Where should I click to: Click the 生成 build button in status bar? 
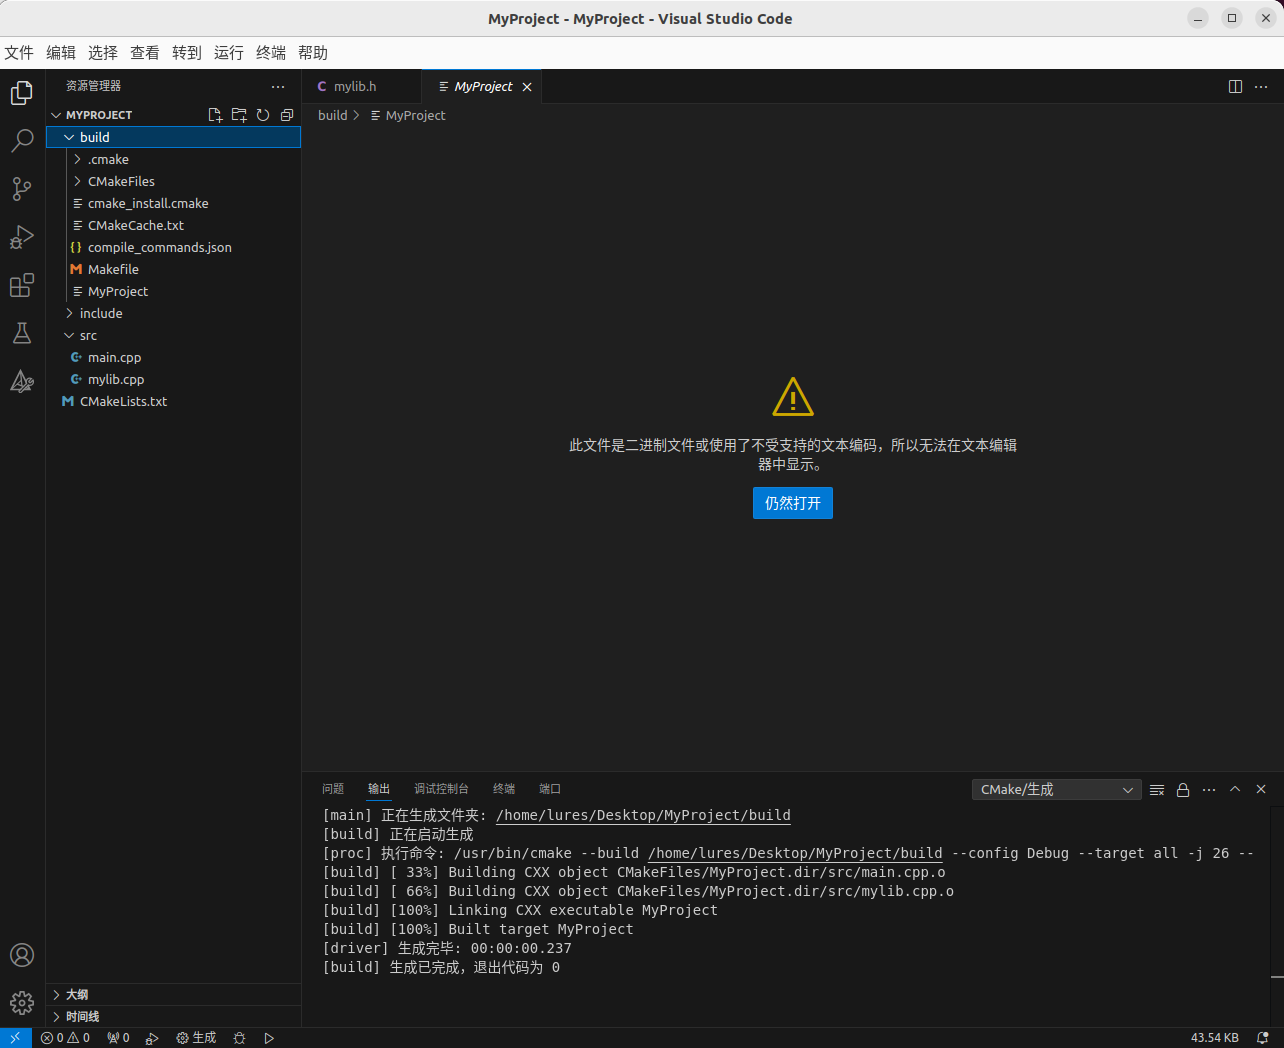[196, 1038]
